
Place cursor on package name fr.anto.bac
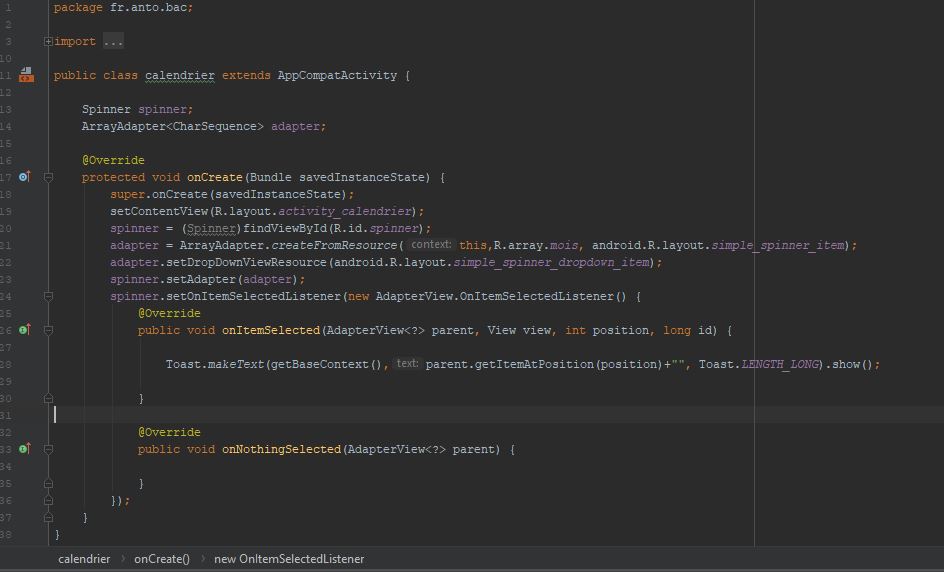tap(148, 8)
